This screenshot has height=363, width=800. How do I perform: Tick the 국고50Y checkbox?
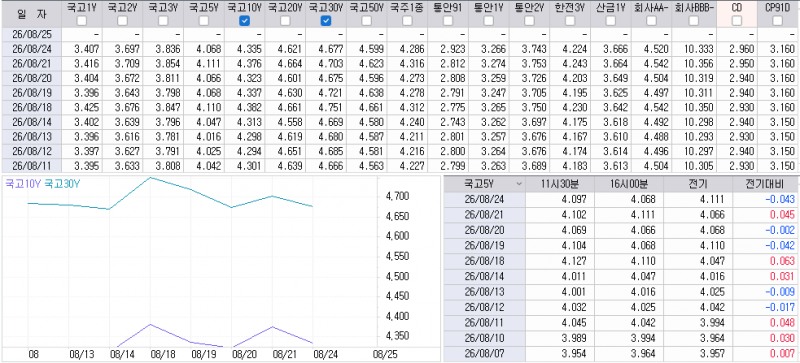click(x=366, y=21)
